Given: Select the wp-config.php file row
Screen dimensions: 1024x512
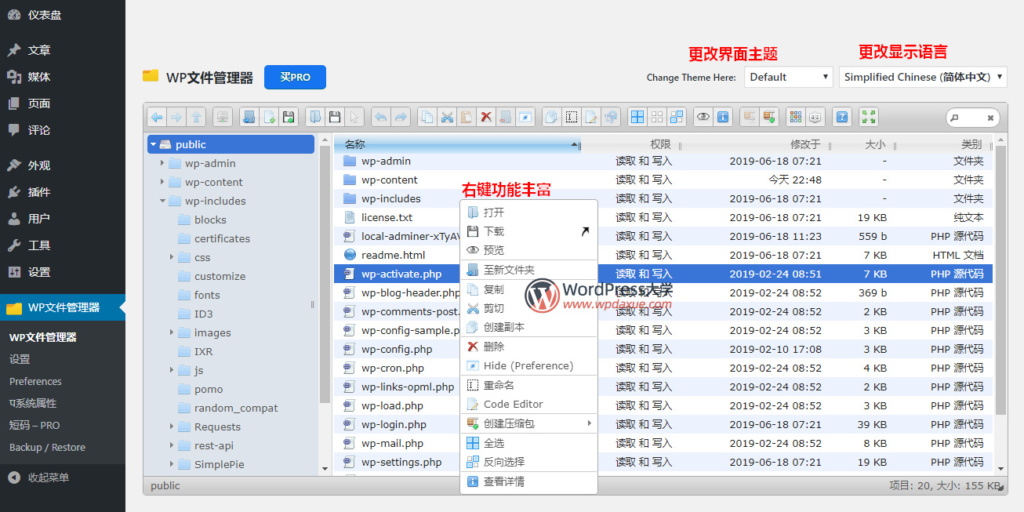Looking at the screenshot, I should pyautogui.click(x=663, y=349).
